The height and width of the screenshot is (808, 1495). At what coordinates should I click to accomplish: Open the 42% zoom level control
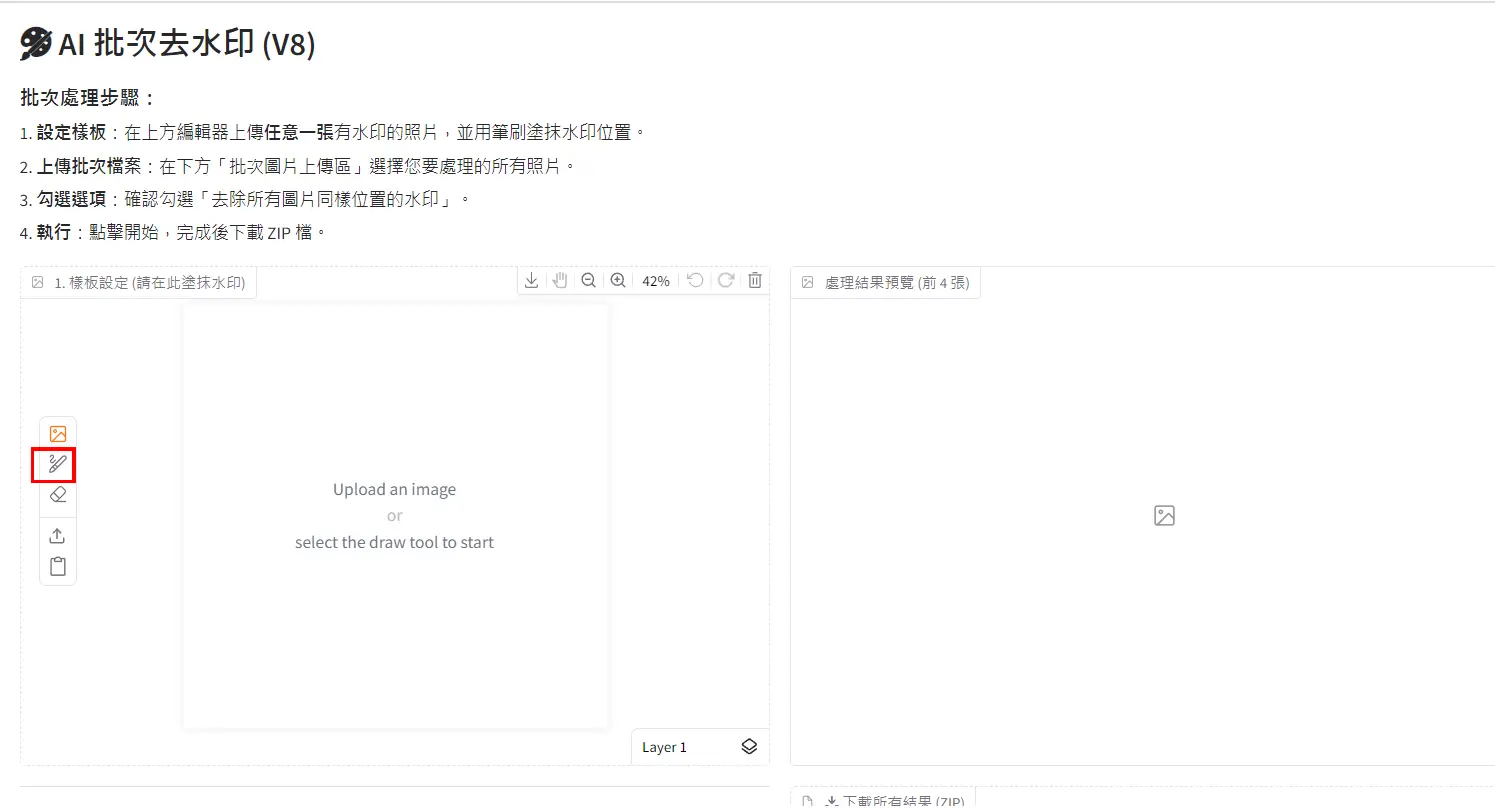(x=655, y=280)
